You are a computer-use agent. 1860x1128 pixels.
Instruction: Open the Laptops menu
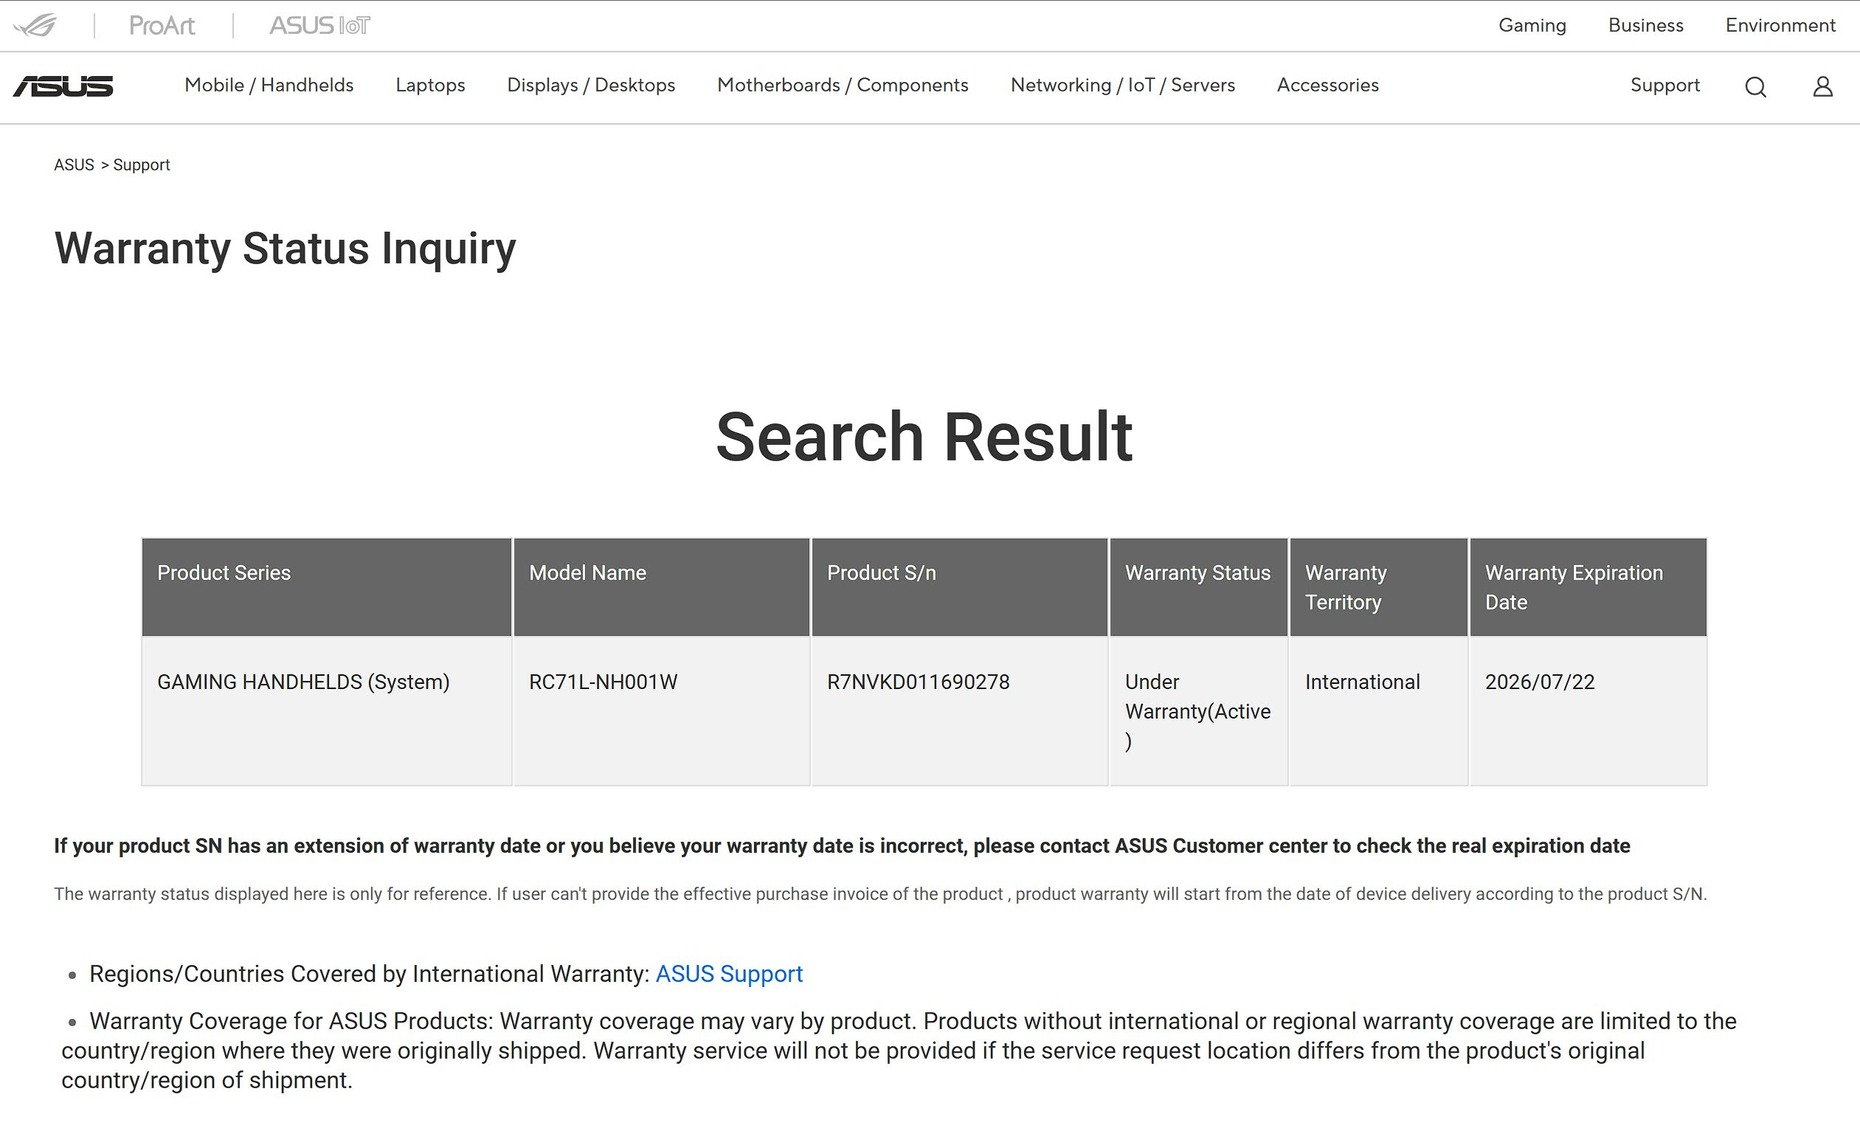pyautogui.click(x=430, y=85)
